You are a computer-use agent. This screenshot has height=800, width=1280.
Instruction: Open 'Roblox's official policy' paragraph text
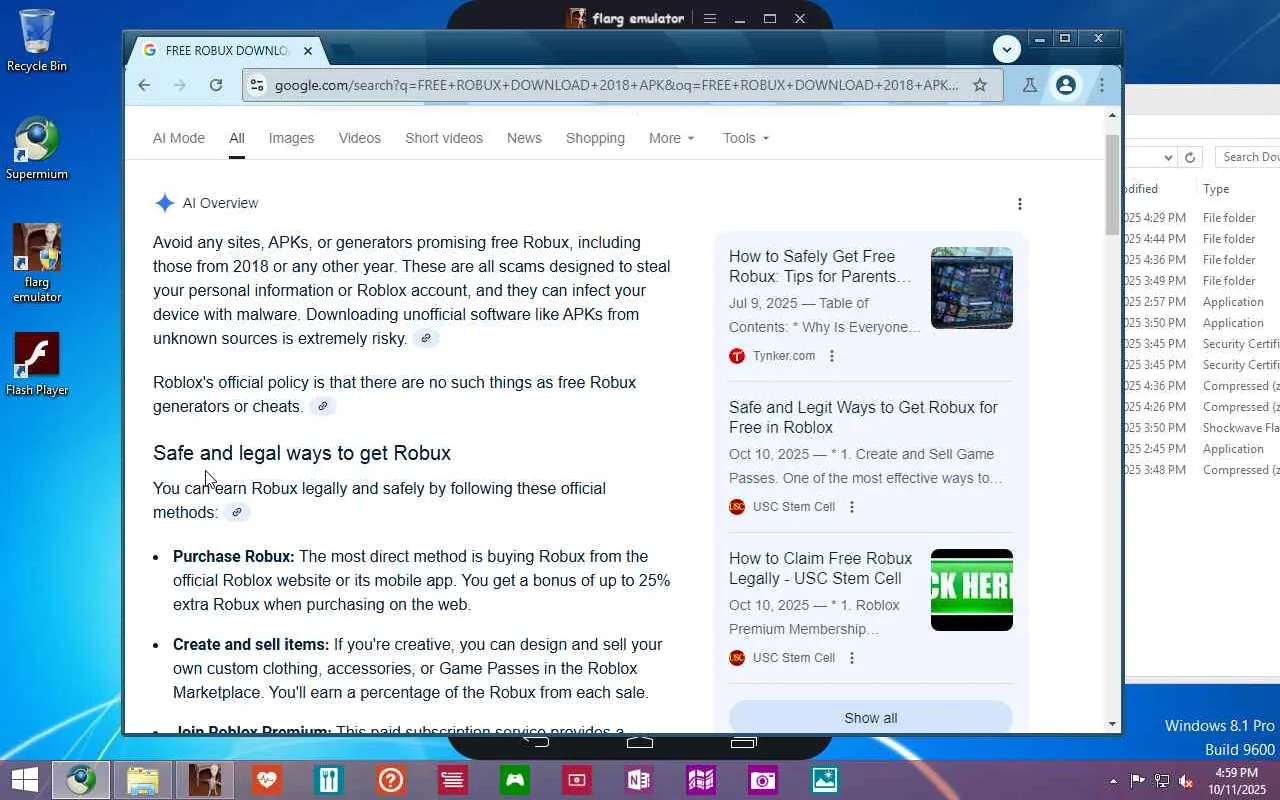point(395,394)
